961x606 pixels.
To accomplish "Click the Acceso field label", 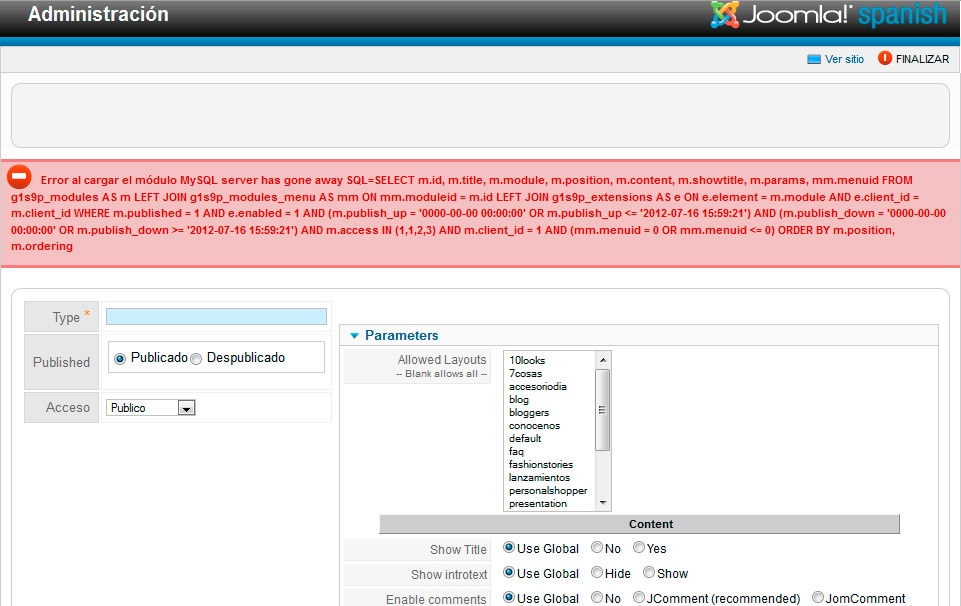I will (67, 407).
